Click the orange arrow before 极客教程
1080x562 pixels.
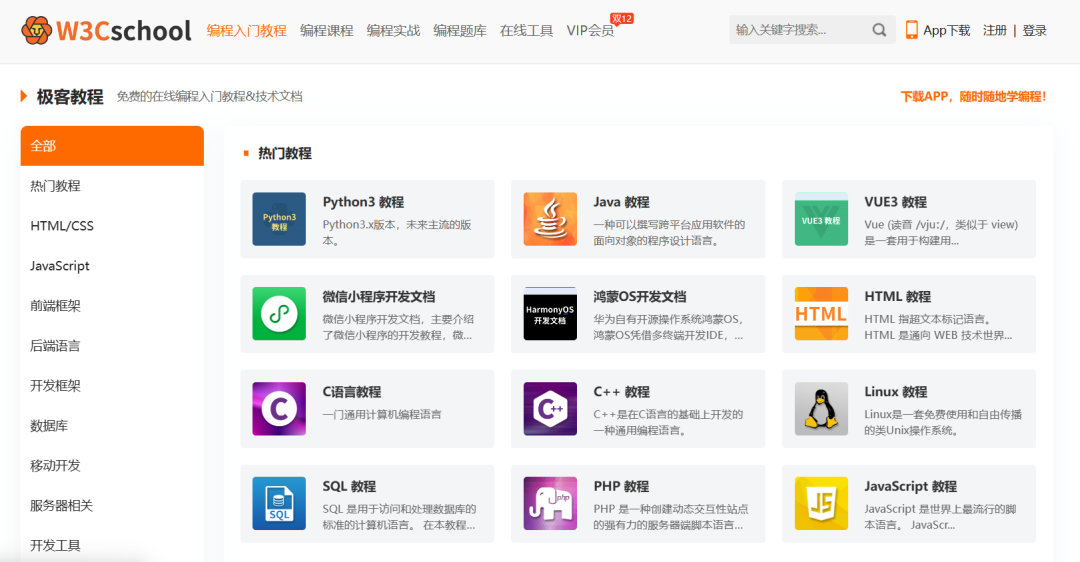pos(24,96)
